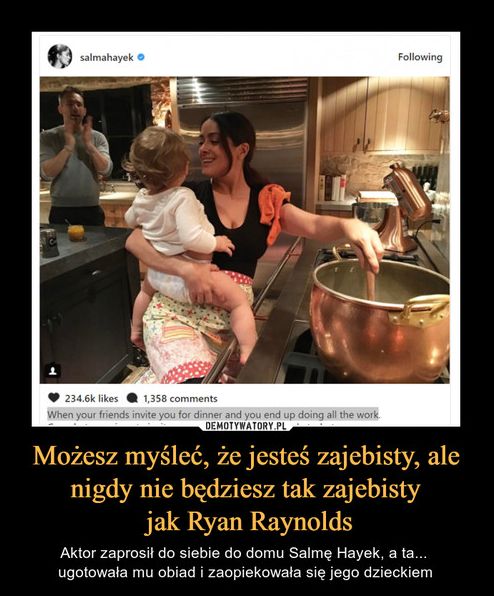
Task: Open the salmahayek profile avatar
Action: pyautogui.click(x=60, y=57)
